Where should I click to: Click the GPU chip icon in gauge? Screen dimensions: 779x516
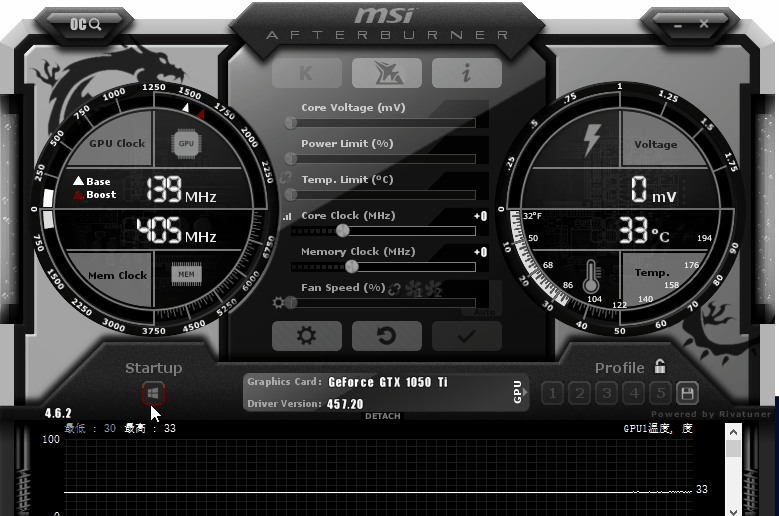(x=186, y=144)
